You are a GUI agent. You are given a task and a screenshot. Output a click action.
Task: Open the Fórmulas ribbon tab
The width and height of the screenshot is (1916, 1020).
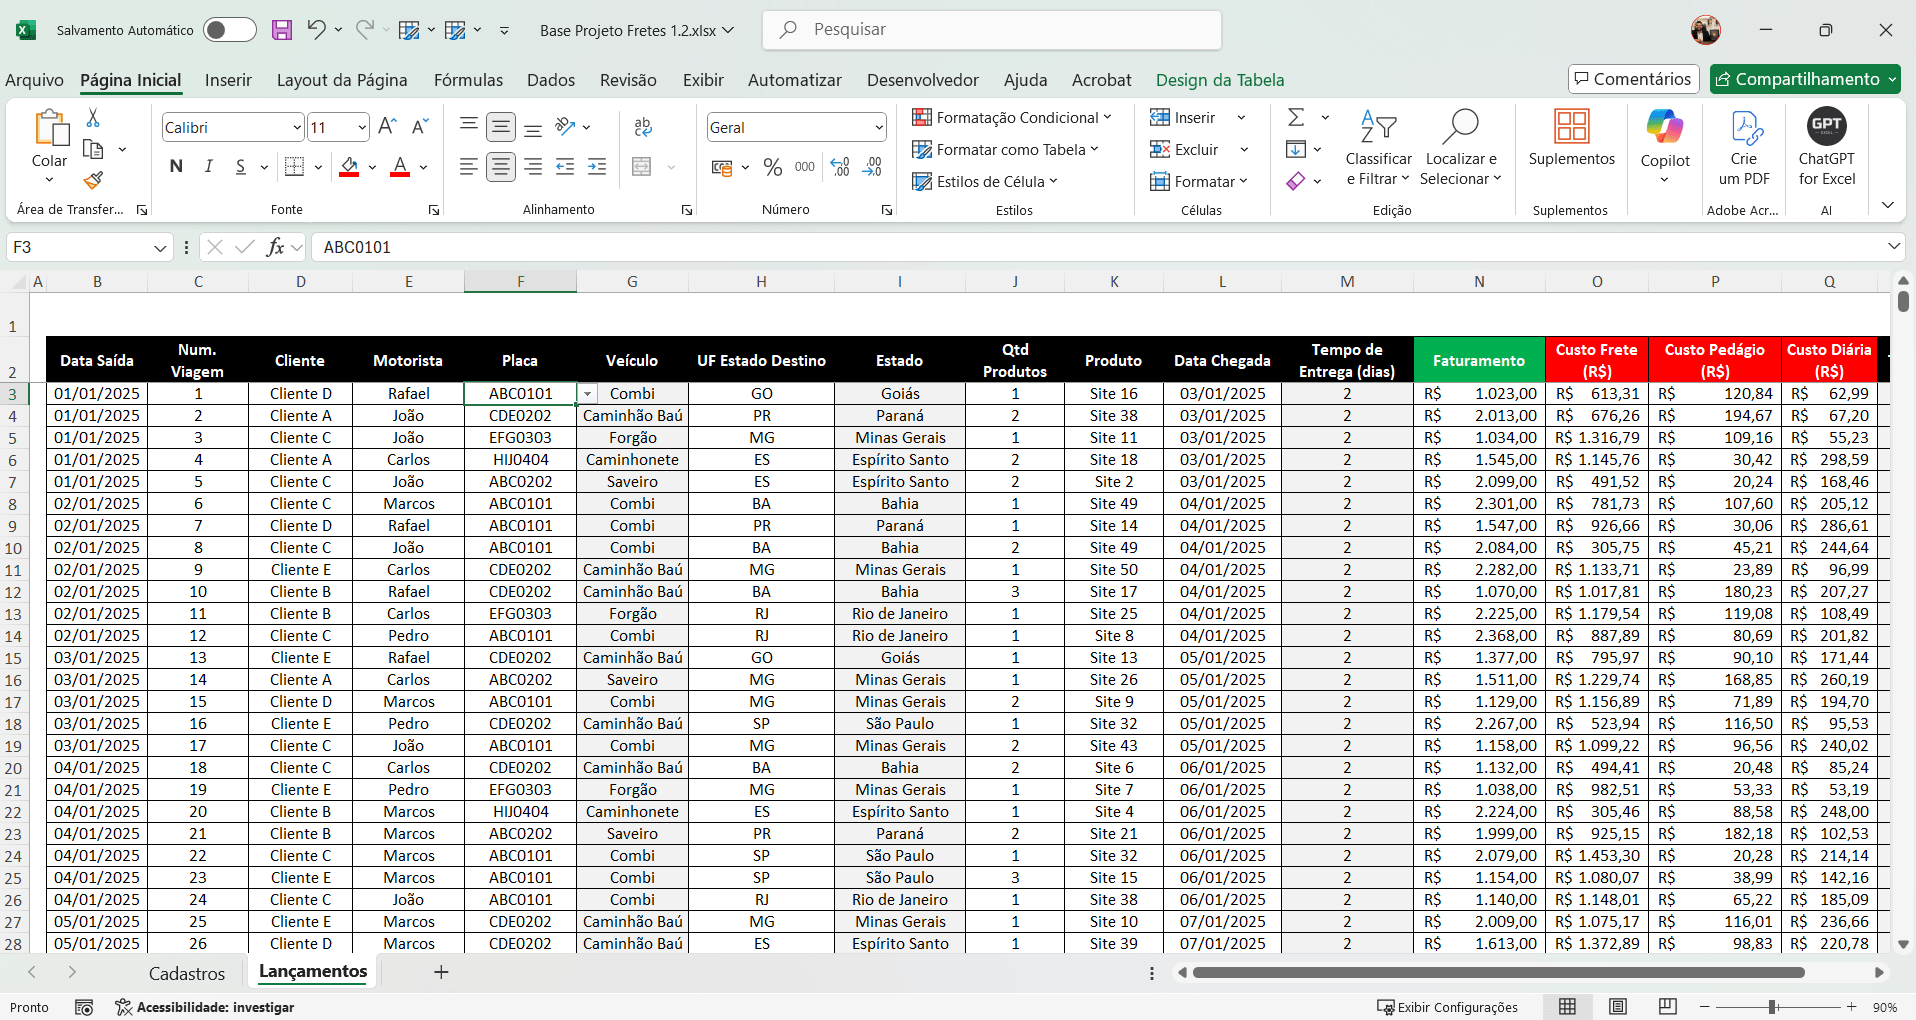(468, 80)
